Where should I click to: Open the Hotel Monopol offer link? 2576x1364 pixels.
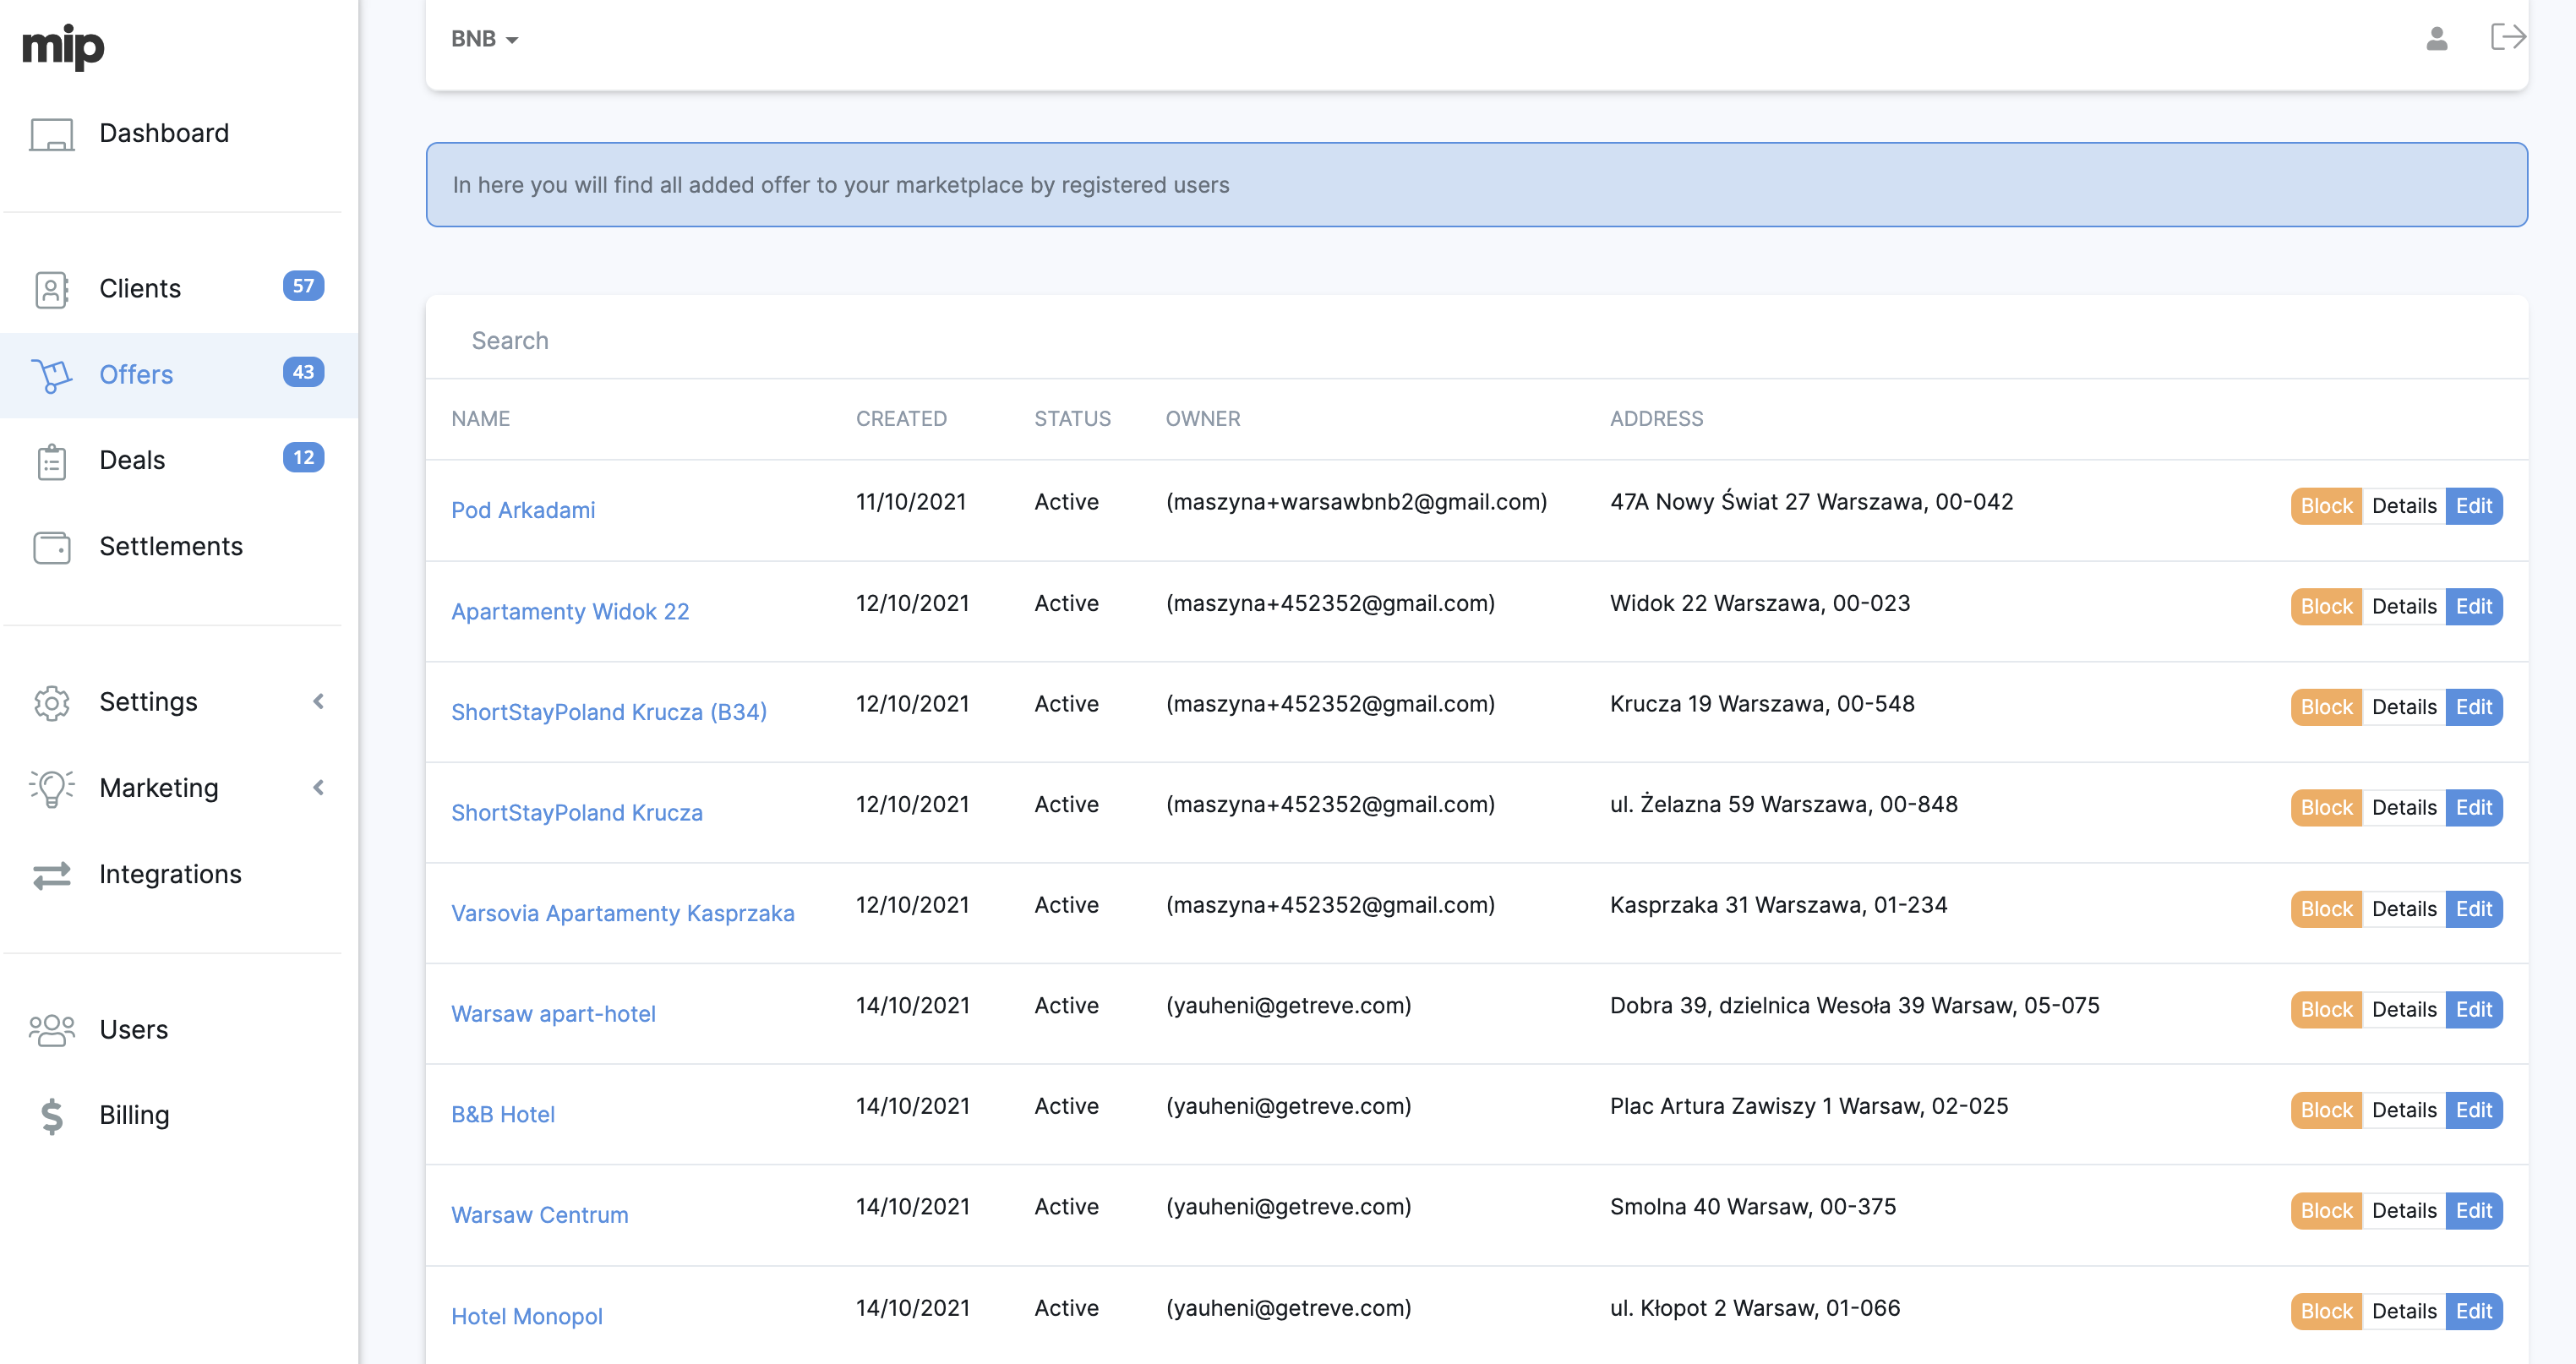526,1316
